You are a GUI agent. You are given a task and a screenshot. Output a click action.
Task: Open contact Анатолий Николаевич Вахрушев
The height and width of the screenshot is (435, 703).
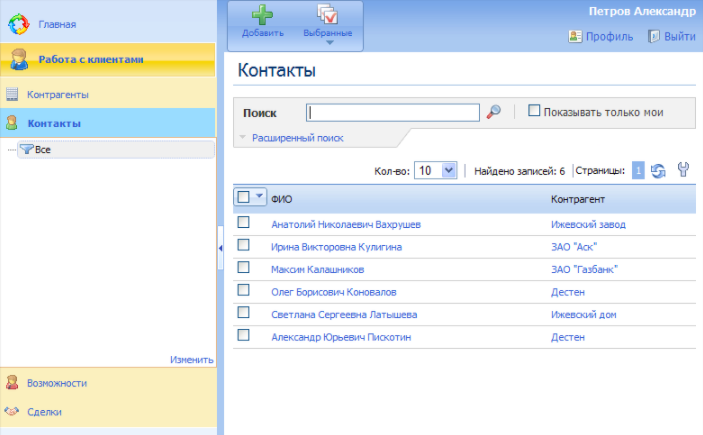tap(345, 225)
